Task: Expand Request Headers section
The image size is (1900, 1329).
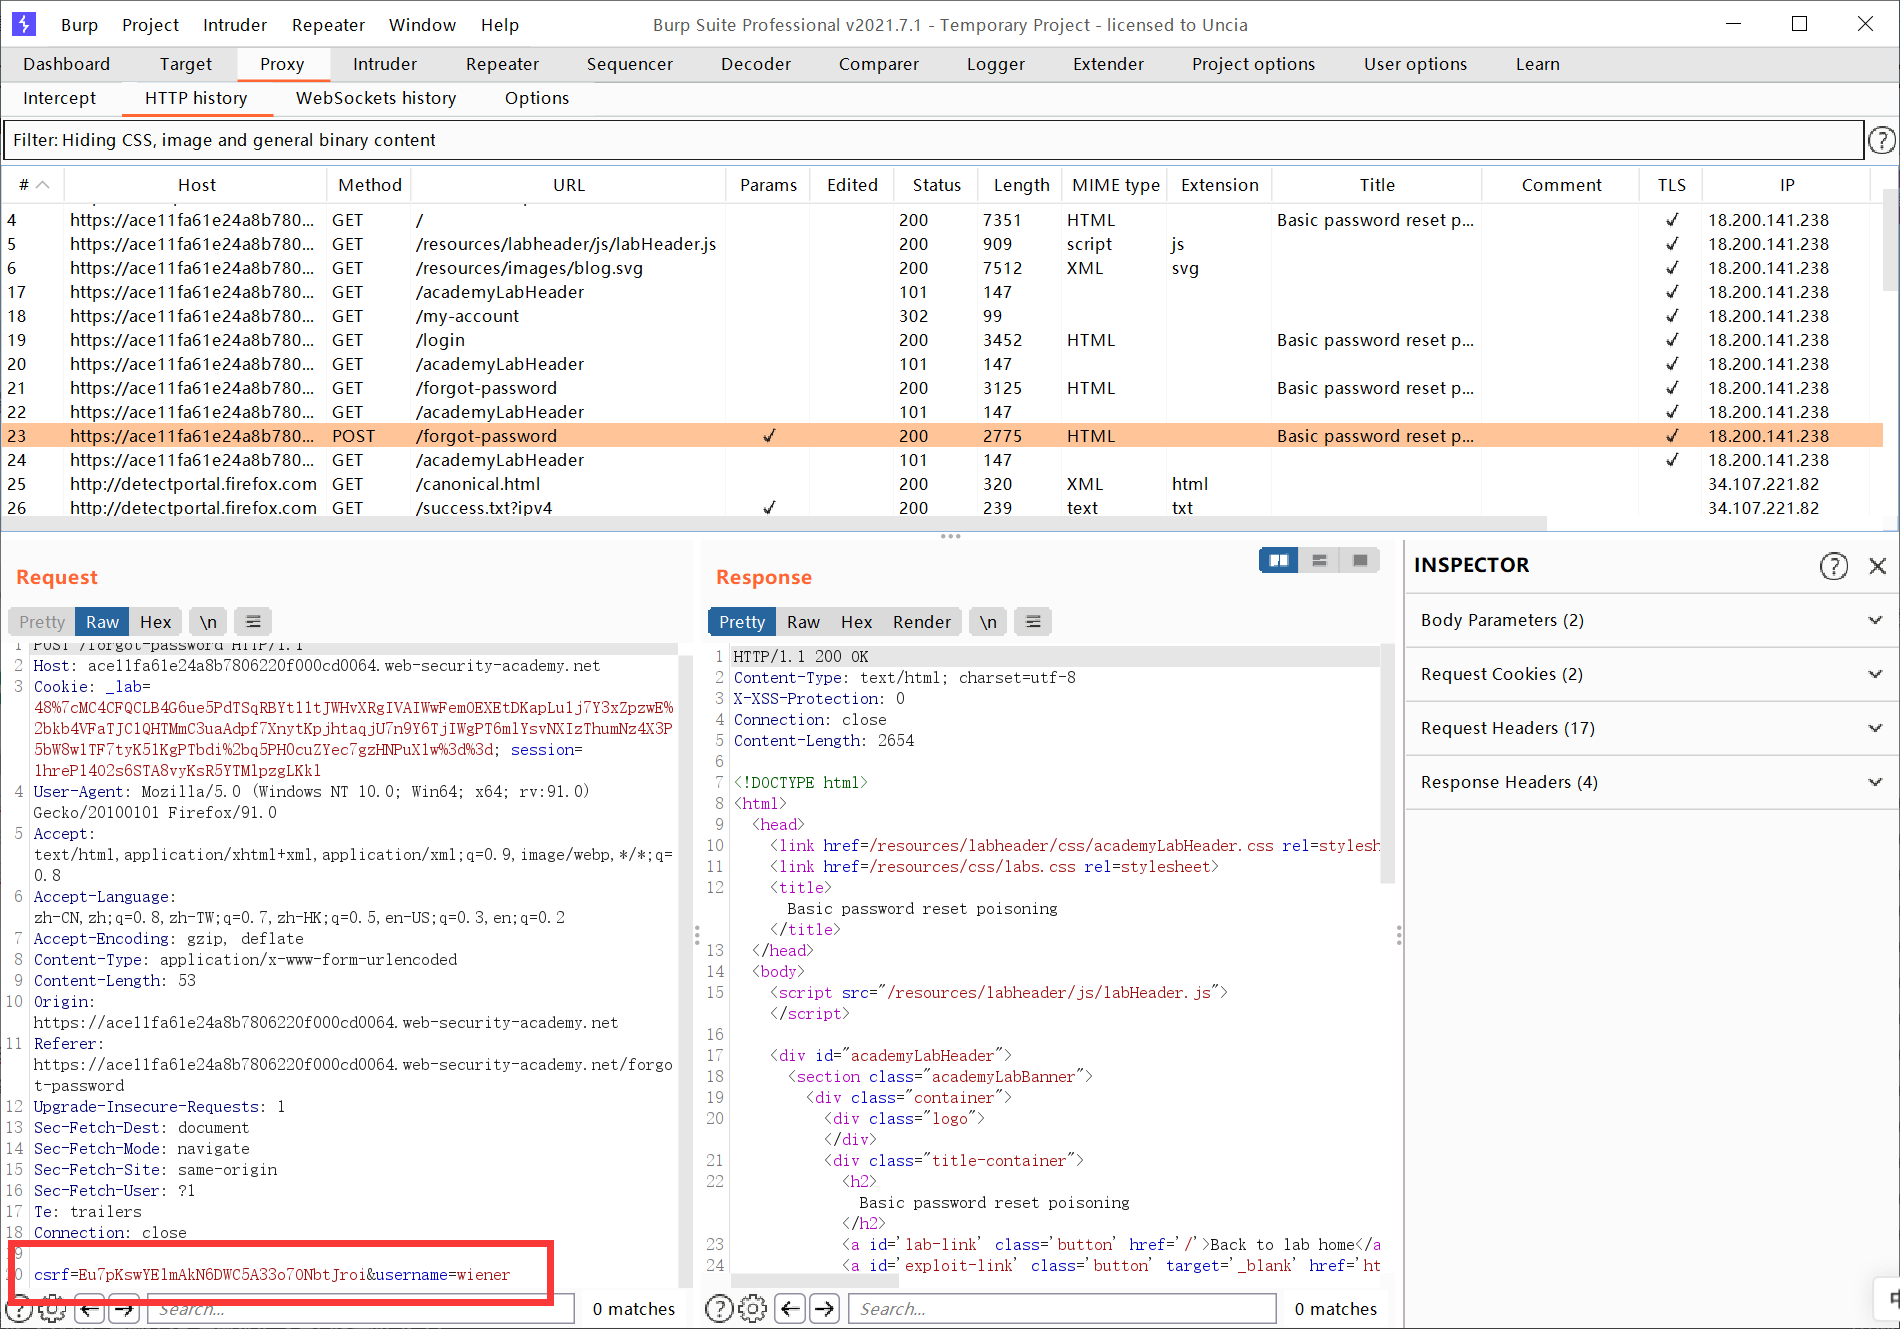Action: [x=1652, y=728]
